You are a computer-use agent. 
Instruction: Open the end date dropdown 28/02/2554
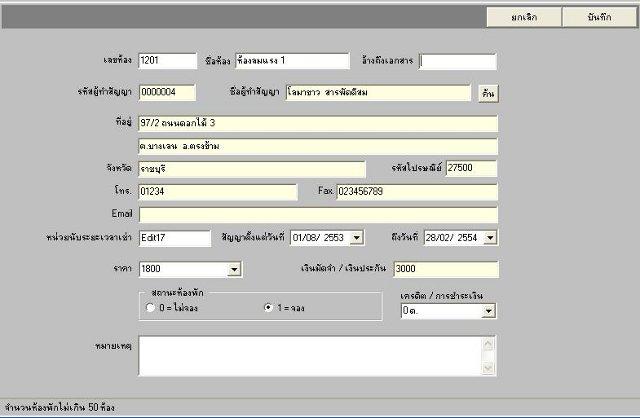point(490,238)
